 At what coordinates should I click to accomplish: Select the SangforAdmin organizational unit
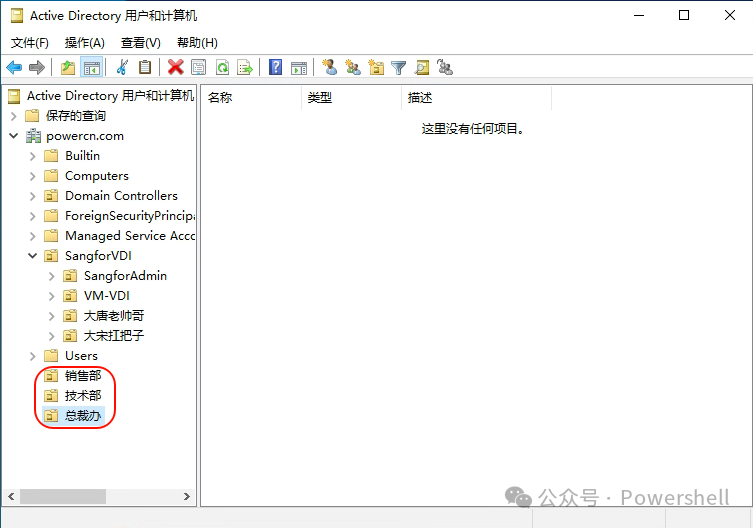pyautogui.click(x=125, y=276)
